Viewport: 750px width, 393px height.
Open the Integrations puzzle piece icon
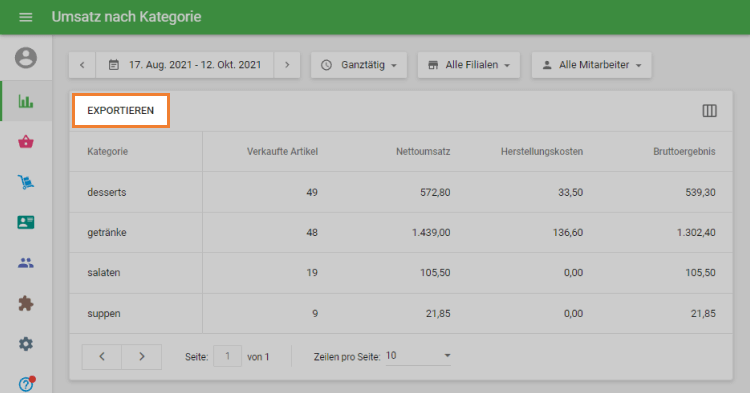pyautogui.click(x=26, y=303)
